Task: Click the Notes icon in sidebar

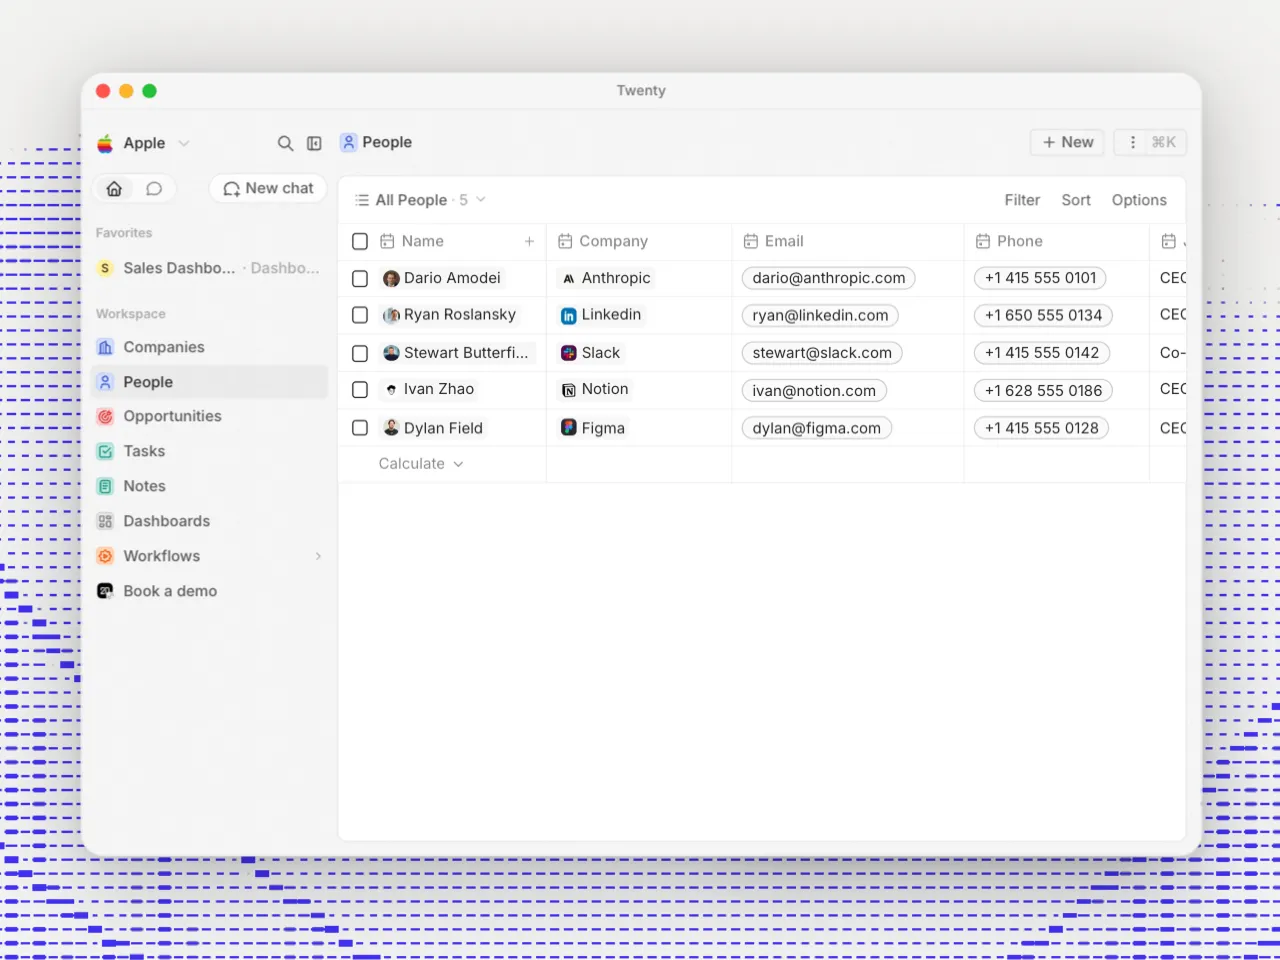Action: point(105,486)
